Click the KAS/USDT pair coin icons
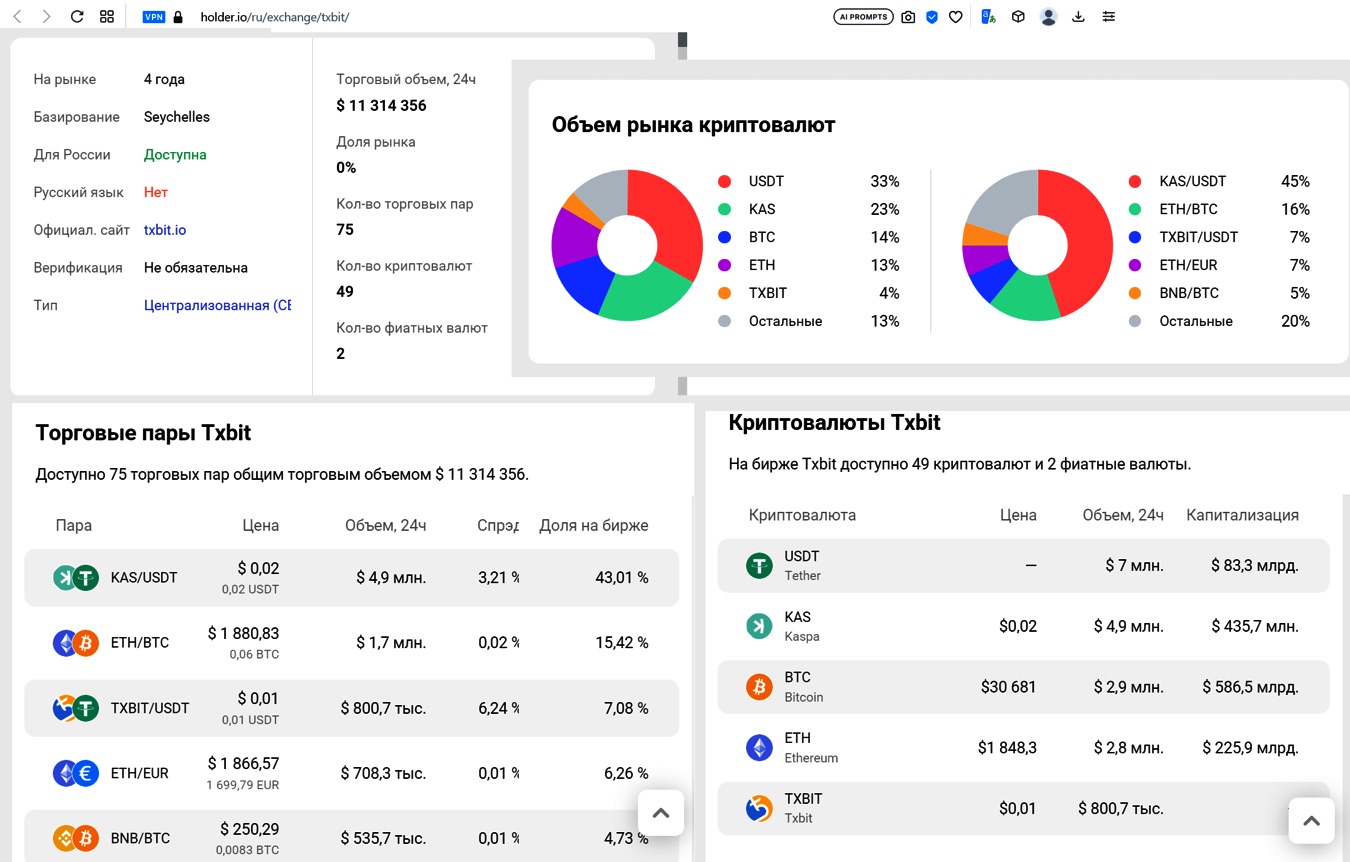Image resolution: width=1350 pixels, height=862 pixels. 76,577
